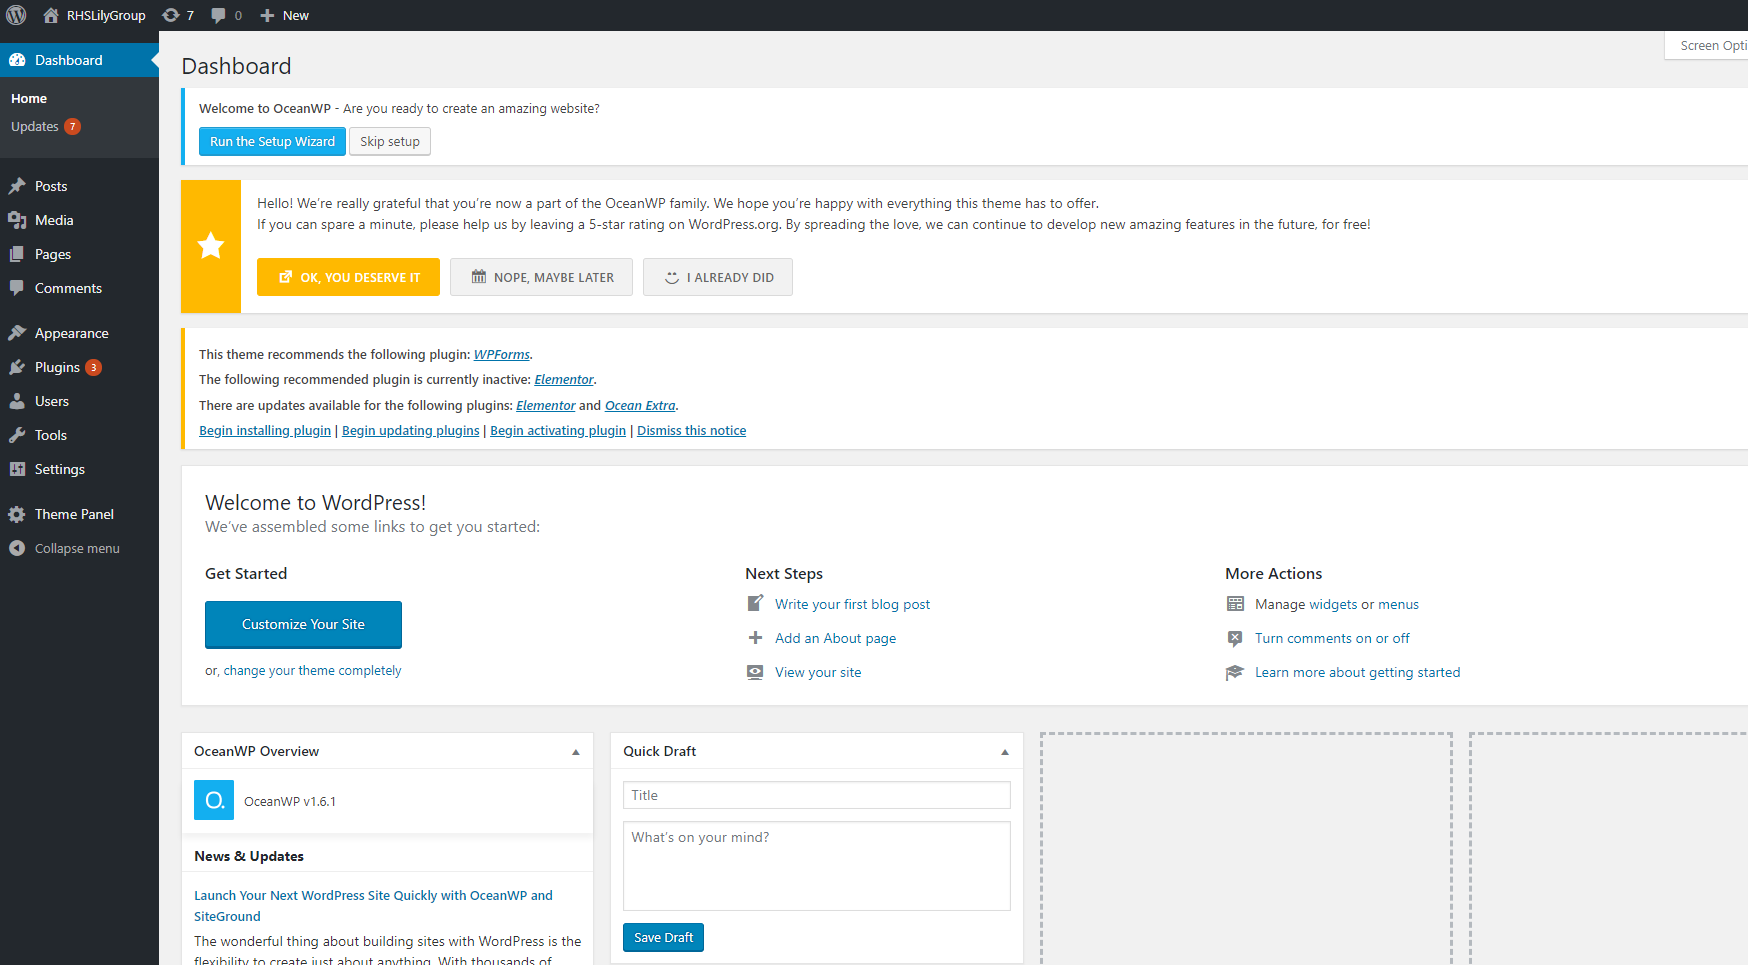
Task: Click the pencil icon beside Write your first blog post
Action: tap(756, 603)
